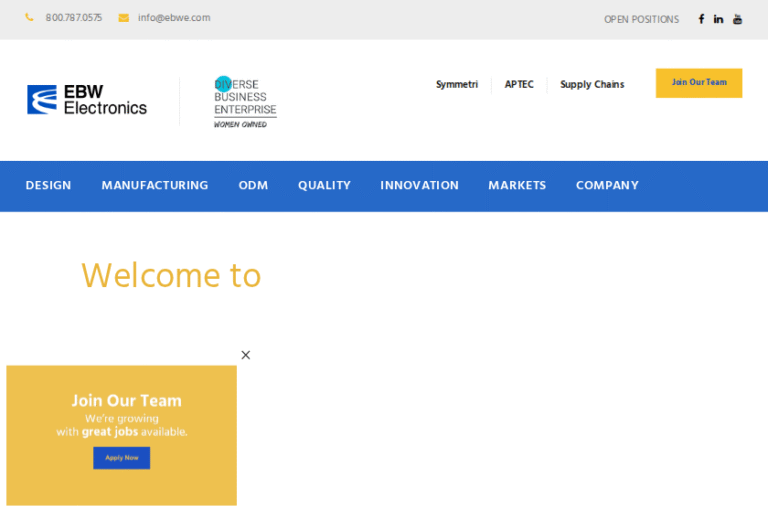The image size is (768, 512).
Task: Click the Diverse Business Enterprise badge
Action: 245,102
